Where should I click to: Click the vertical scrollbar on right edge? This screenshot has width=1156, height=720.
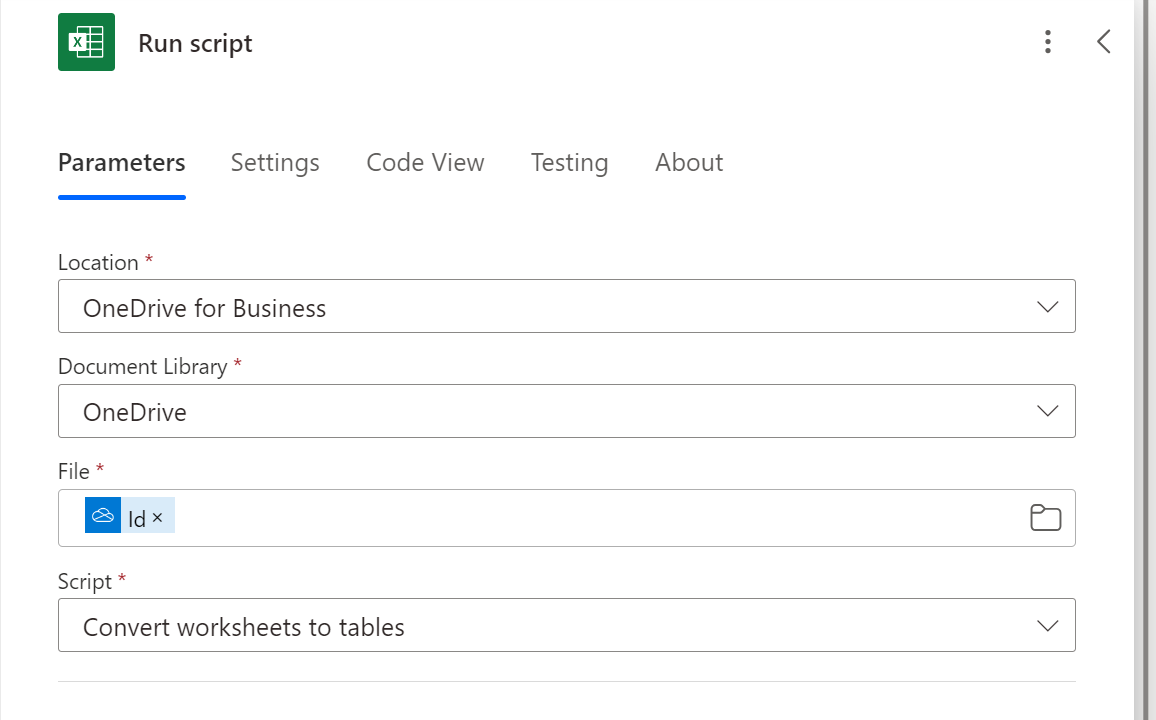(x=1145, y=360)
